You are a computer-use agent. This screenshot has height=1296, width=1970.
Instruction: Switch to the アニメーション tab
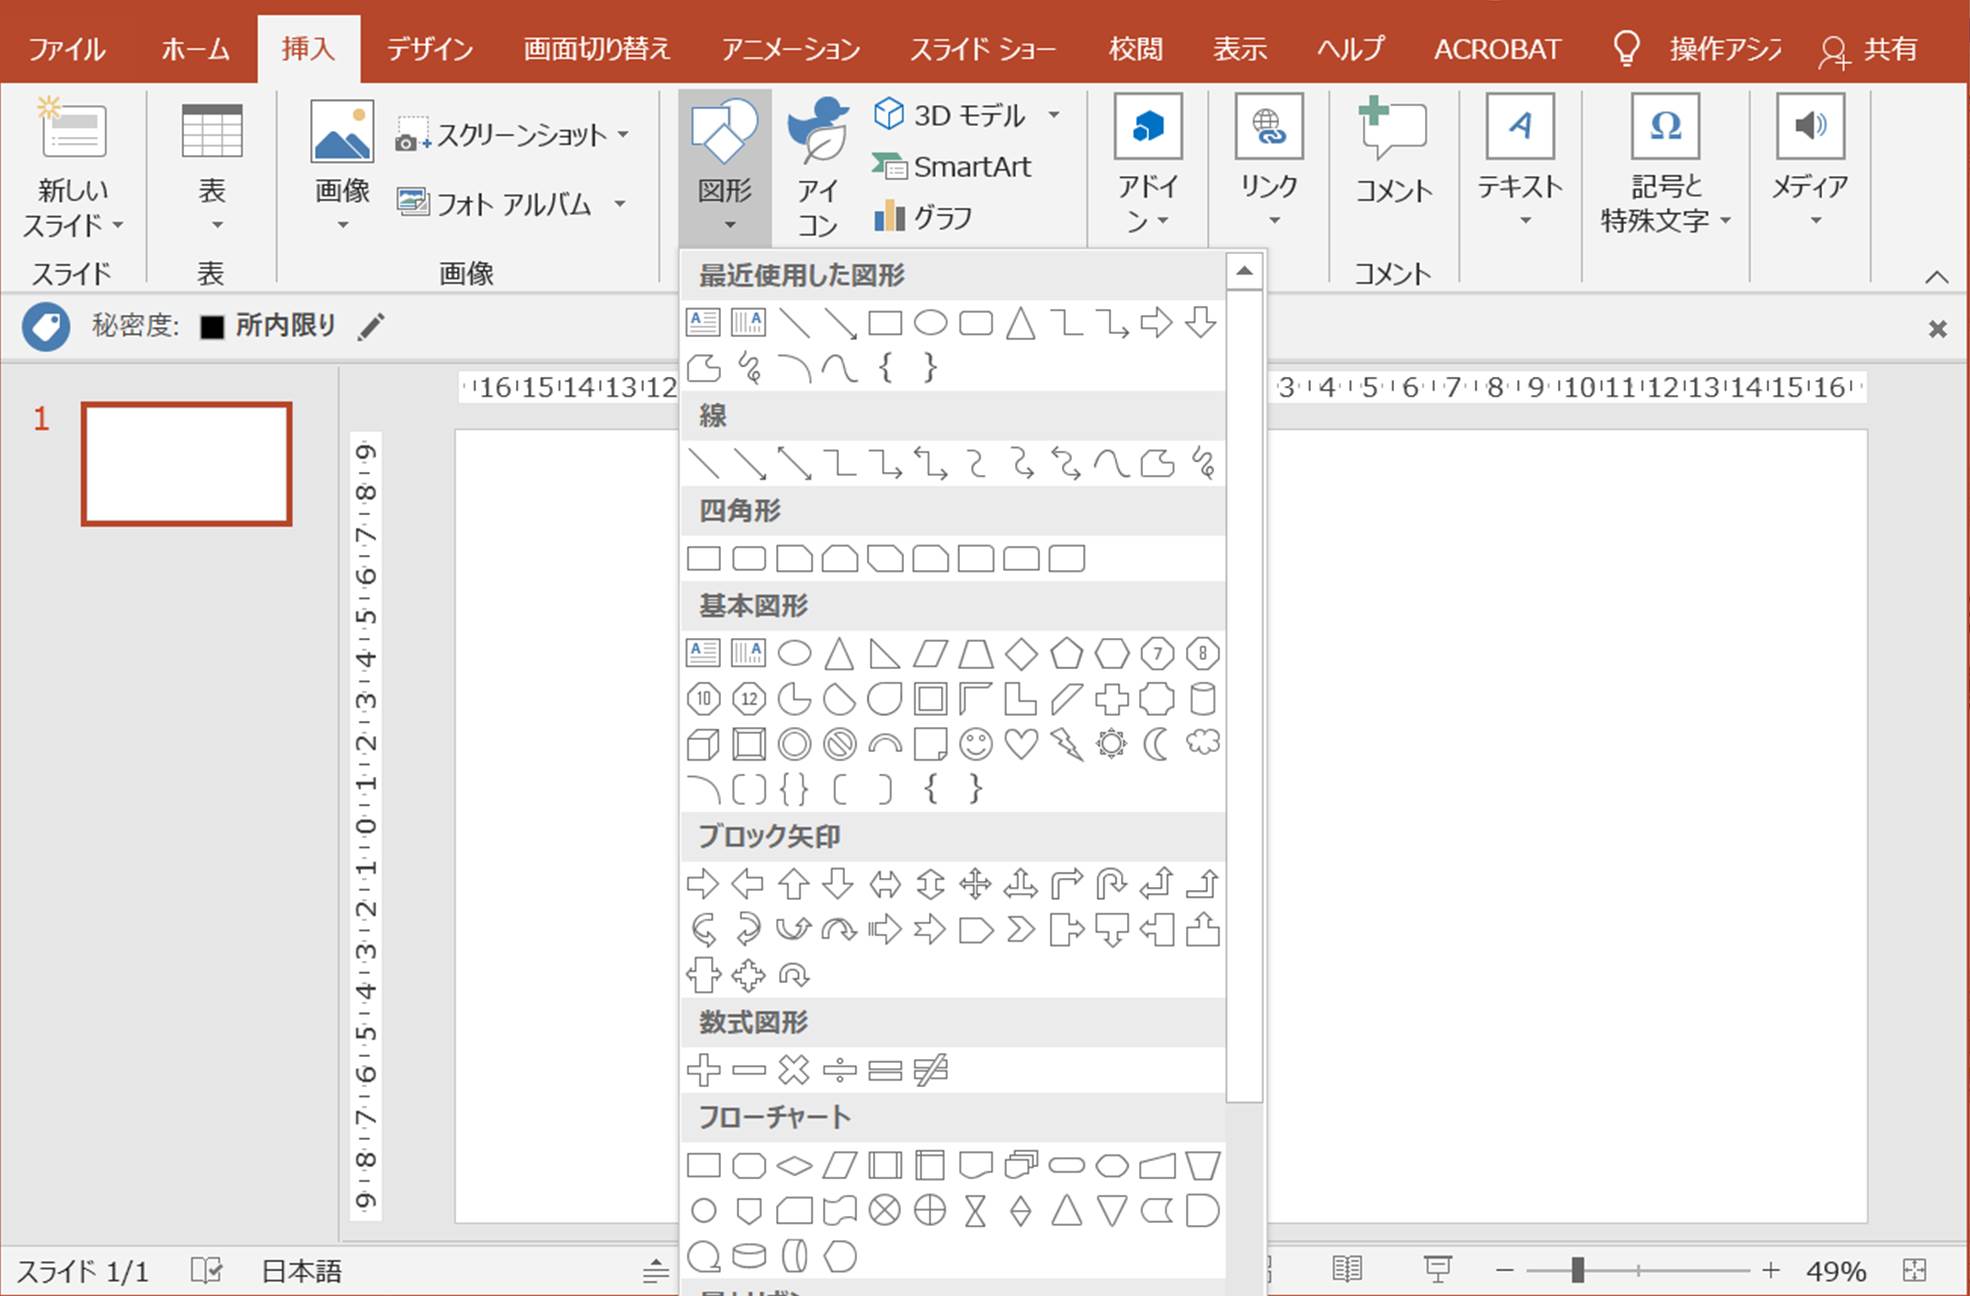tap(790, 48)
